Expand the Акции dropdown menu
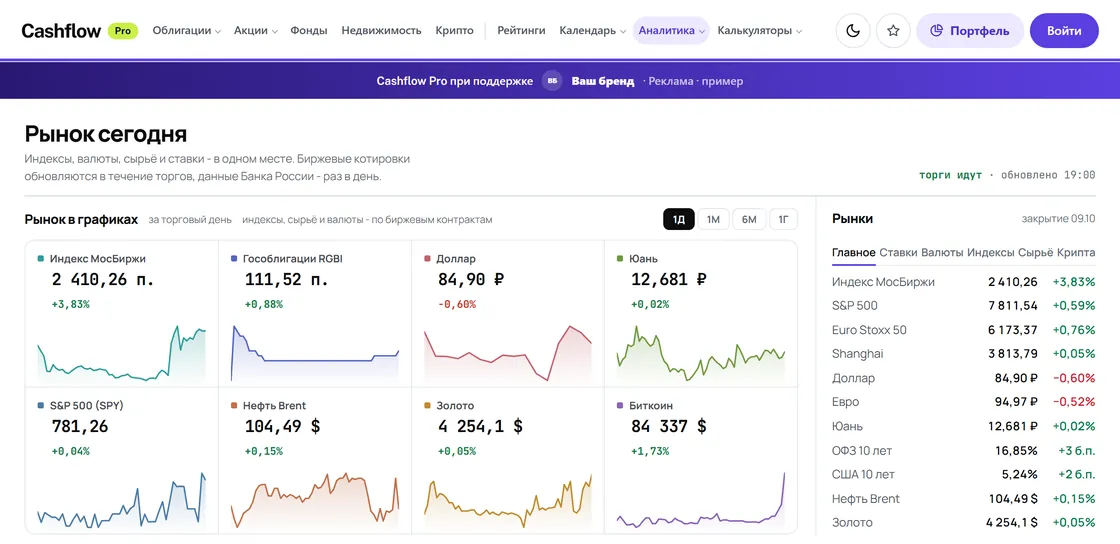 [x=256, y=31]
